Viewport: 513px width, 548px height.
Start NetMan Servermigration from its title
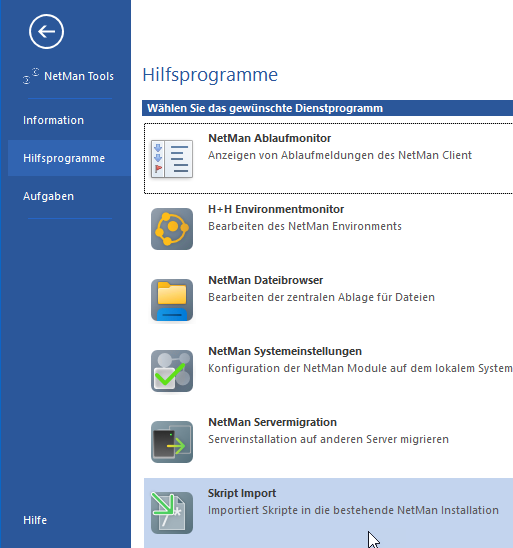272,422
